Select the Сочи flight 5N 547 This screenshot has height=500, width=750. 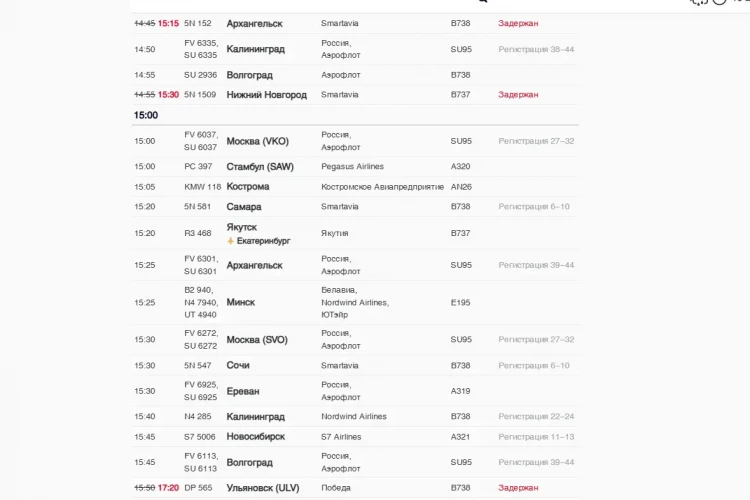coord(355,366)
